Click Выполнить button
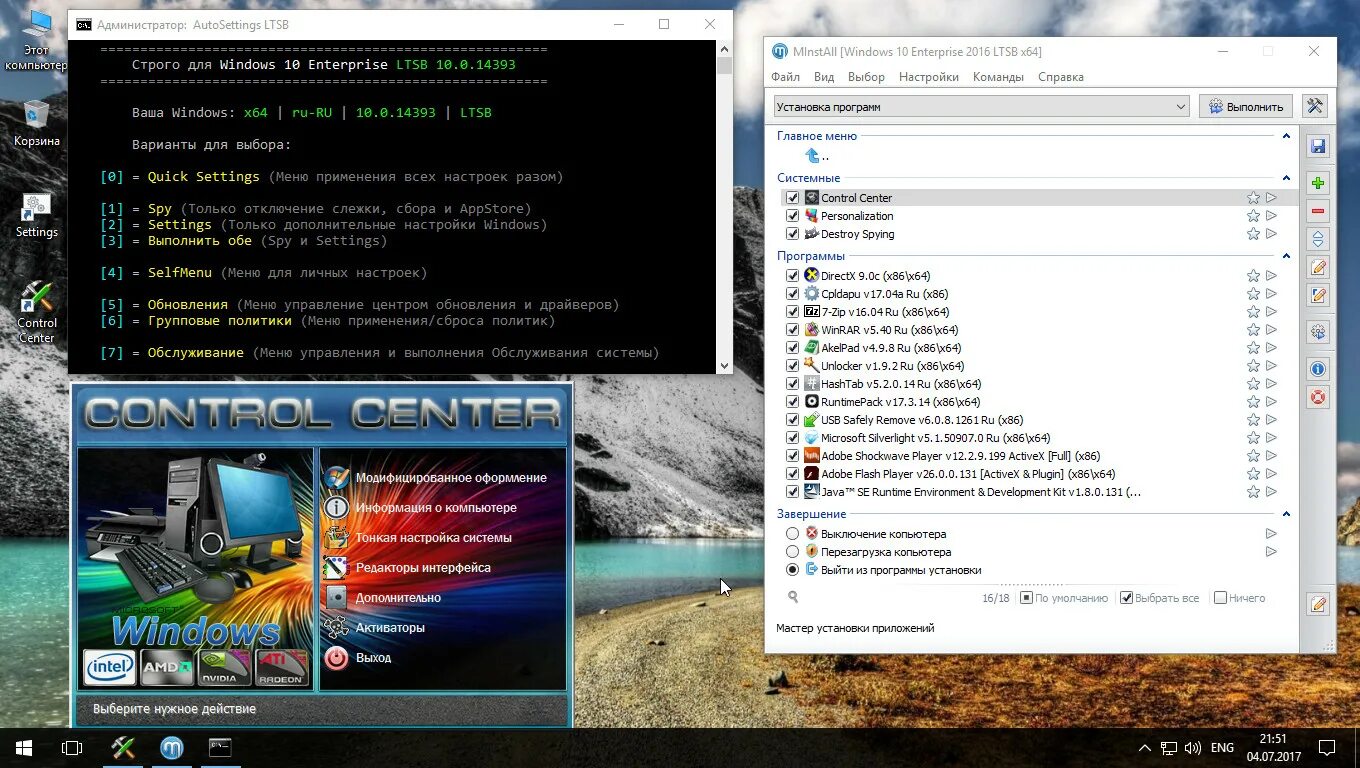This screenshot has width=1360, height=768. click(1246, 106)
